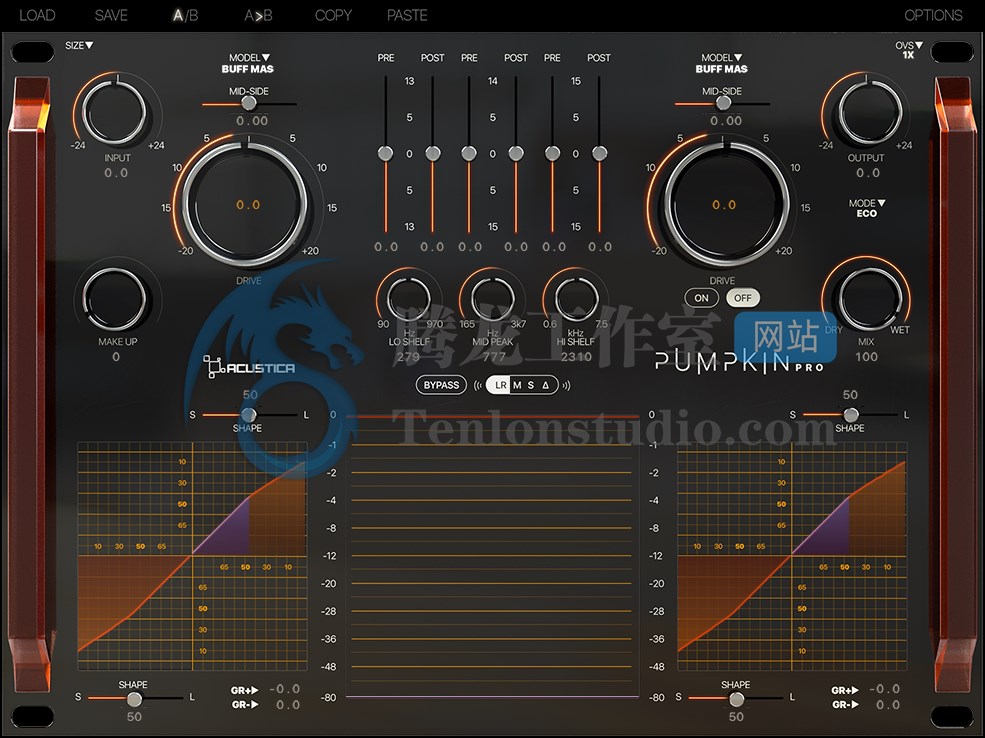The image size is (985, 738).
Task: Select M (mid) monitoring mode
Action: coord(517,385)
